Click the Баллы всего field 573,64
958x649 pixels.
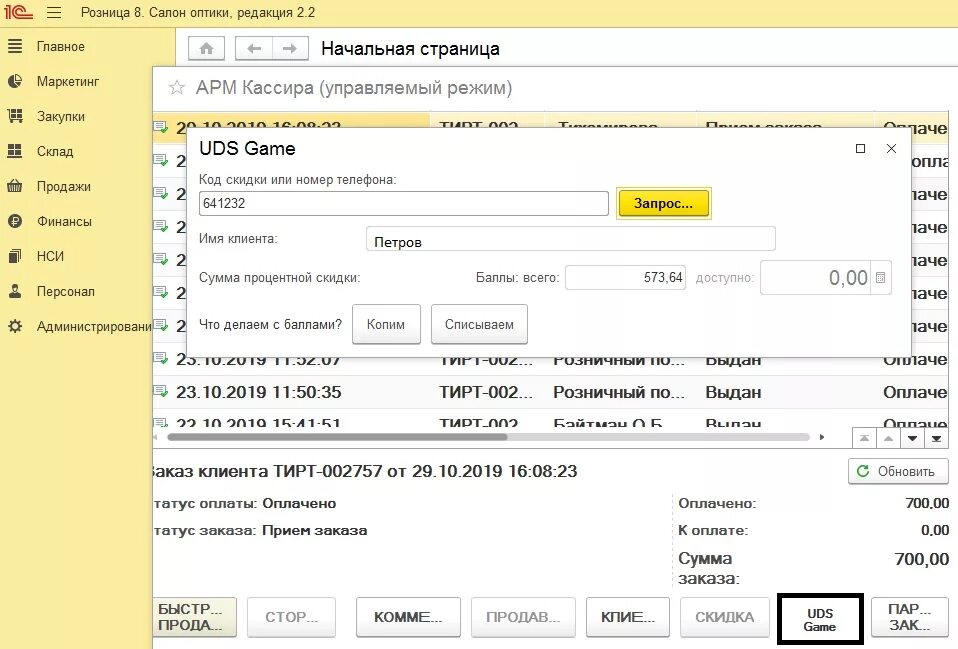(625, 277)
